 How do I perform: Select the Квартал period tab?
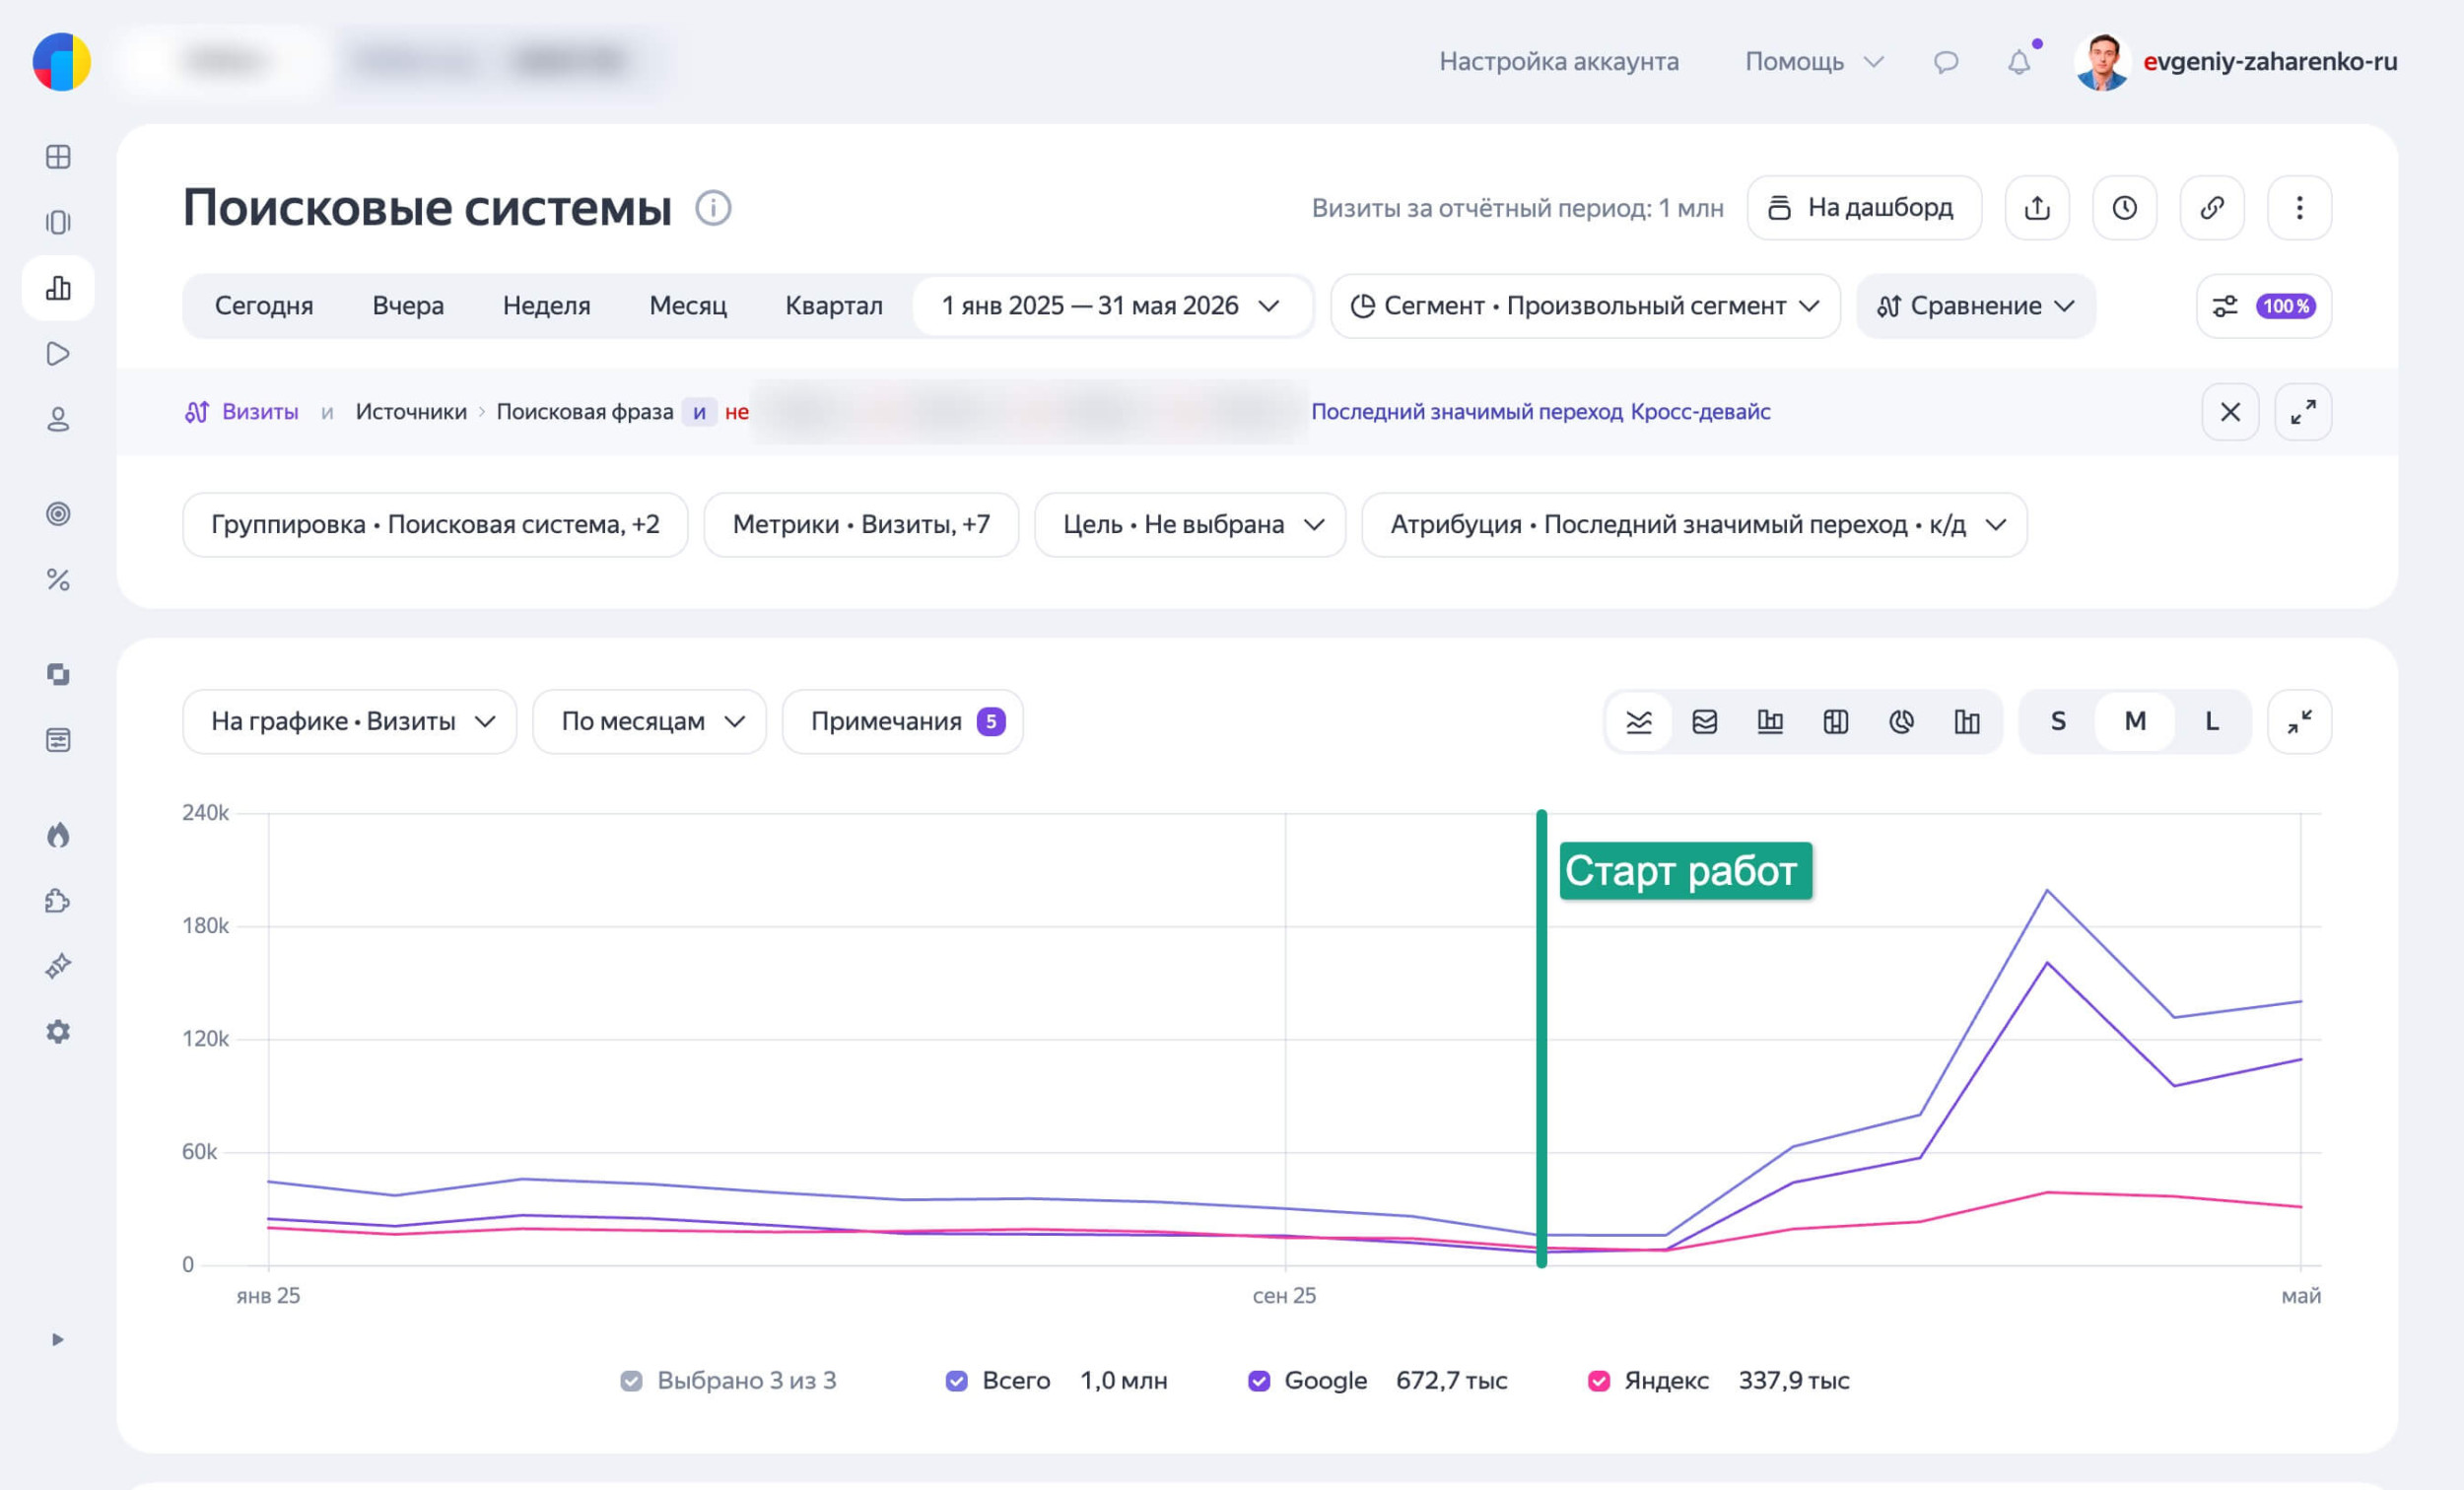pyautogui.click(x=834, y=306)
